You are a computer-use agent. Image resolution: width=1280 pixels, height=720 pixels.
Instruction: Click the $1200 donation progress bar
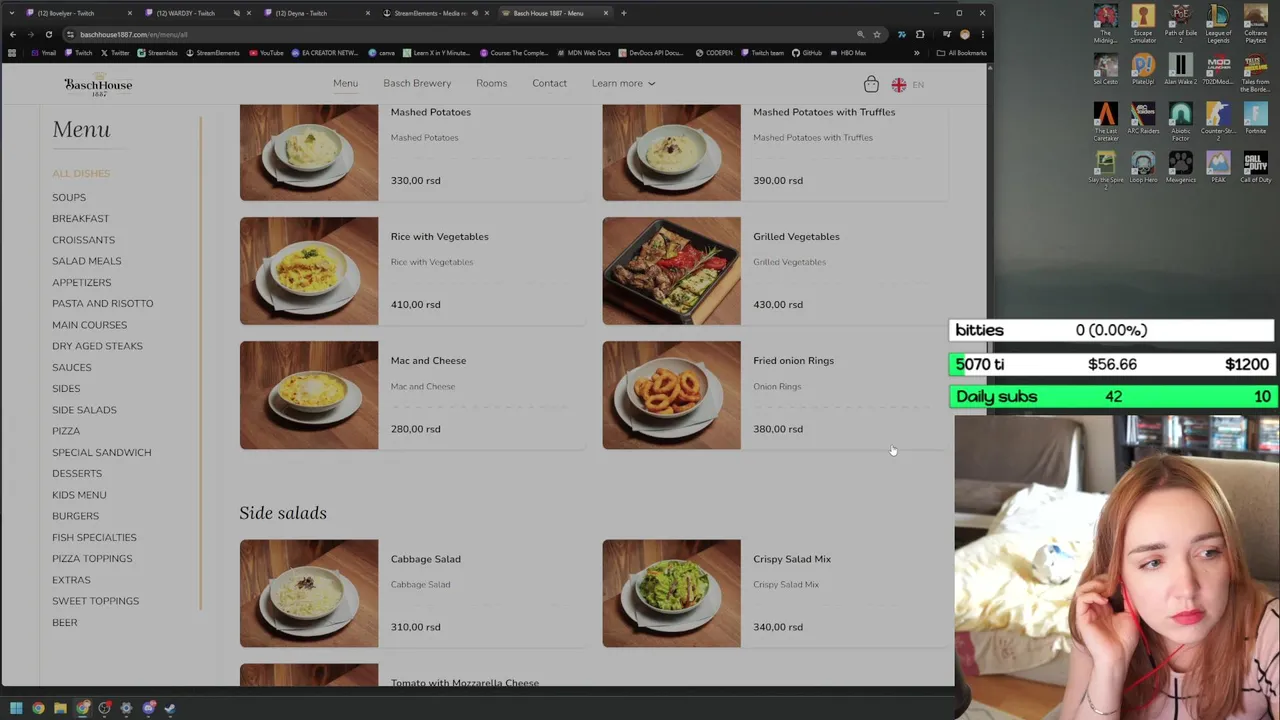coord(1112,364)
